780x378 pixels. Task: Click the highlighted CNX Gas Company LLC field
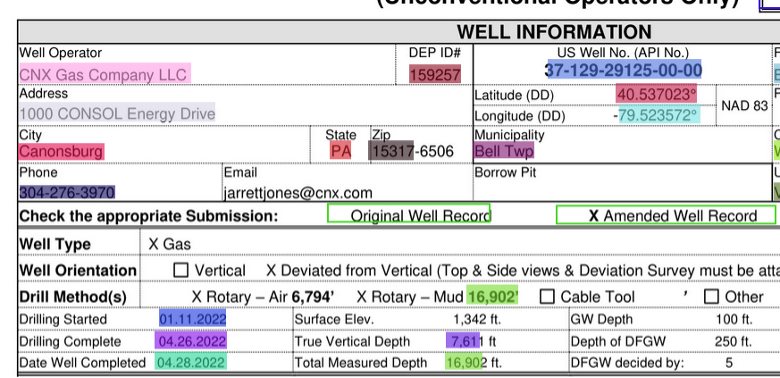pyautogui.click(x=105, y=73)
